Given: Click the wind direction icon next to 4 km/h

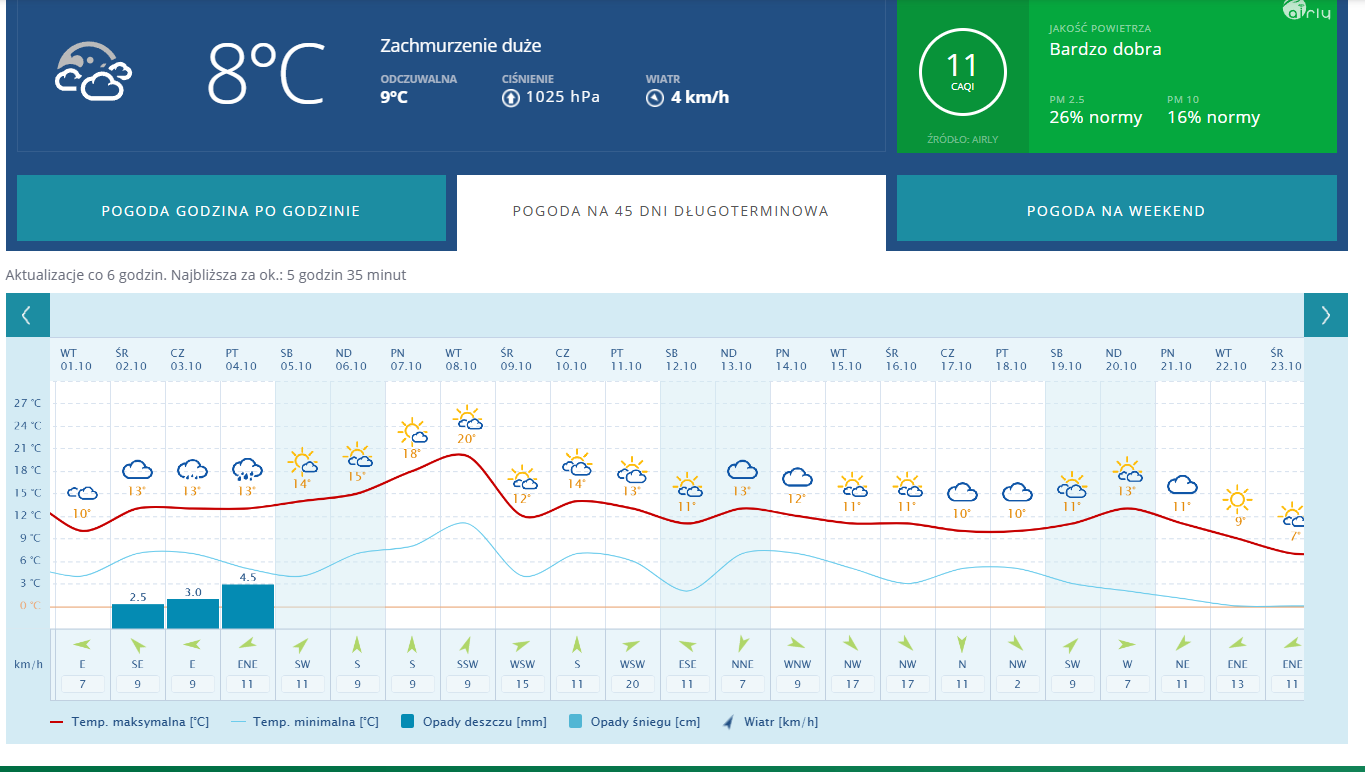Looking at the screenshot, I should click(655, 98).
